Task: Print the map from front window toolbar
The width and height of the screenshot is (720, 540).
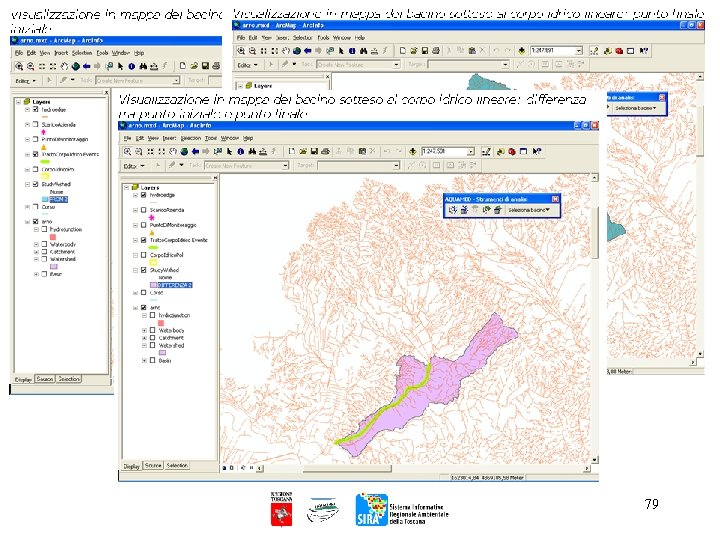Action: 325,151
